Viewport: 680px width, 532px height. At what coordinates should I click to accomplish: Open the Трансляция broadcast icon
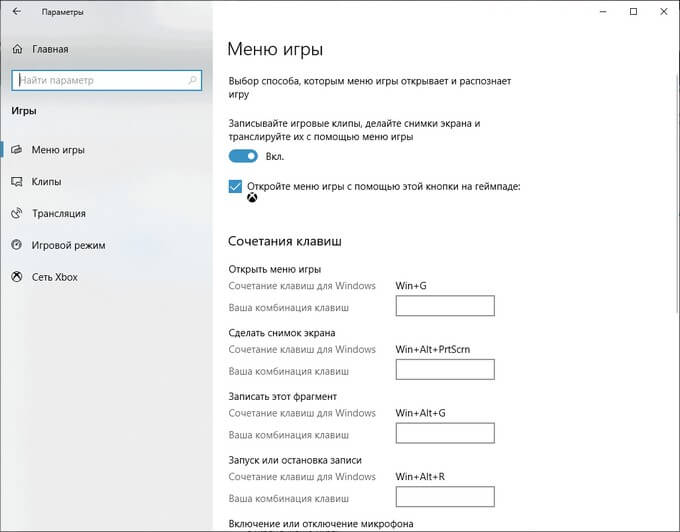tap(16, 213)
